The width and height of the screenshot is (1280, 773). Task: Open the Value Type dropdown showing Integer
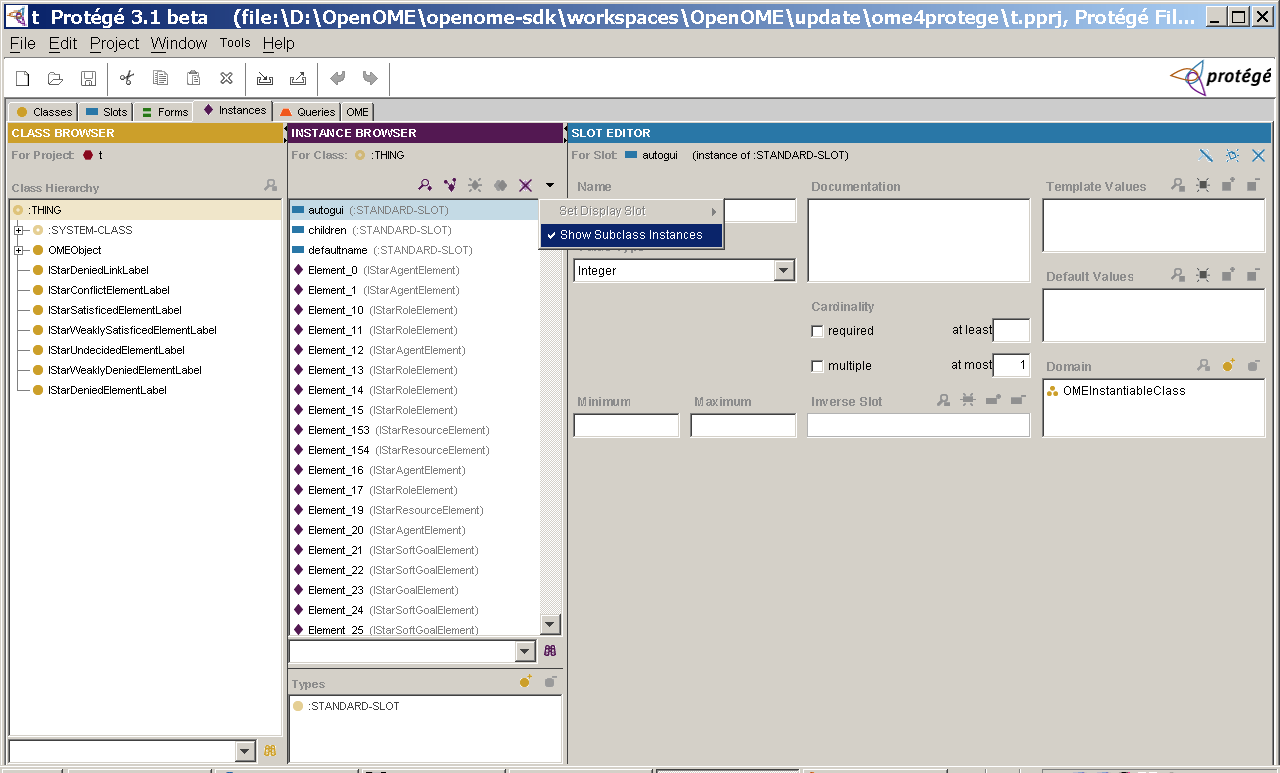pyautogui.click(x=784, y=270)
